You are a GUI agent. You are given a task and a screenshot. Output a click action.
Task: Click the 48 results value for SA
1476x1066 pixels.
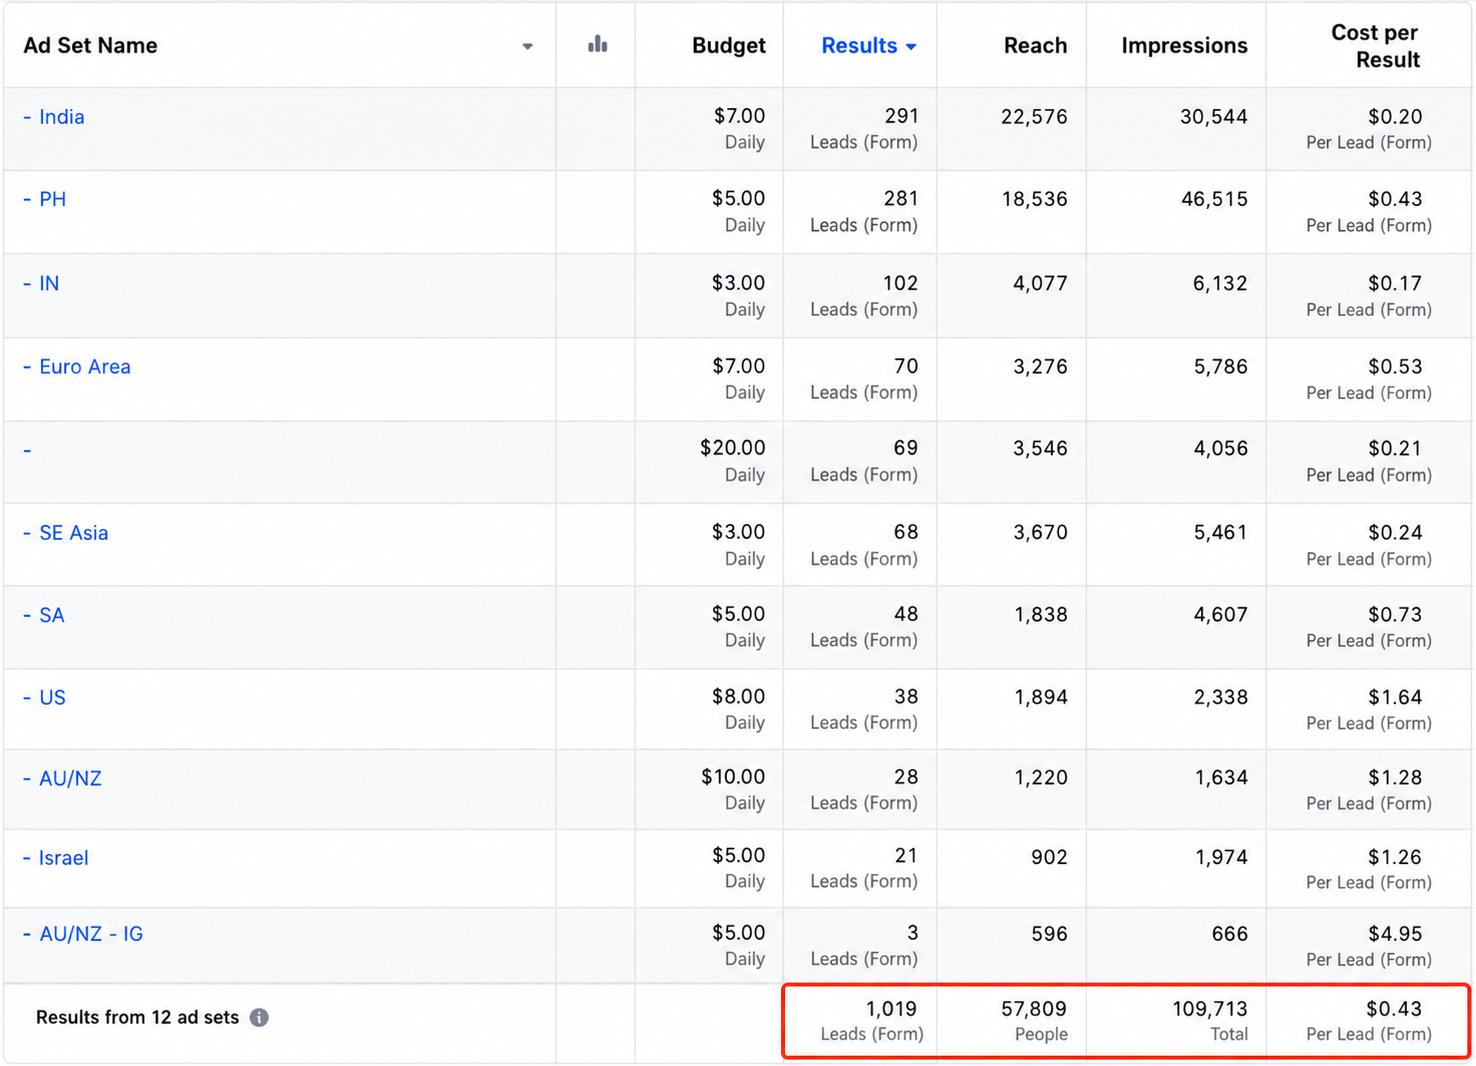coord(906,614)
